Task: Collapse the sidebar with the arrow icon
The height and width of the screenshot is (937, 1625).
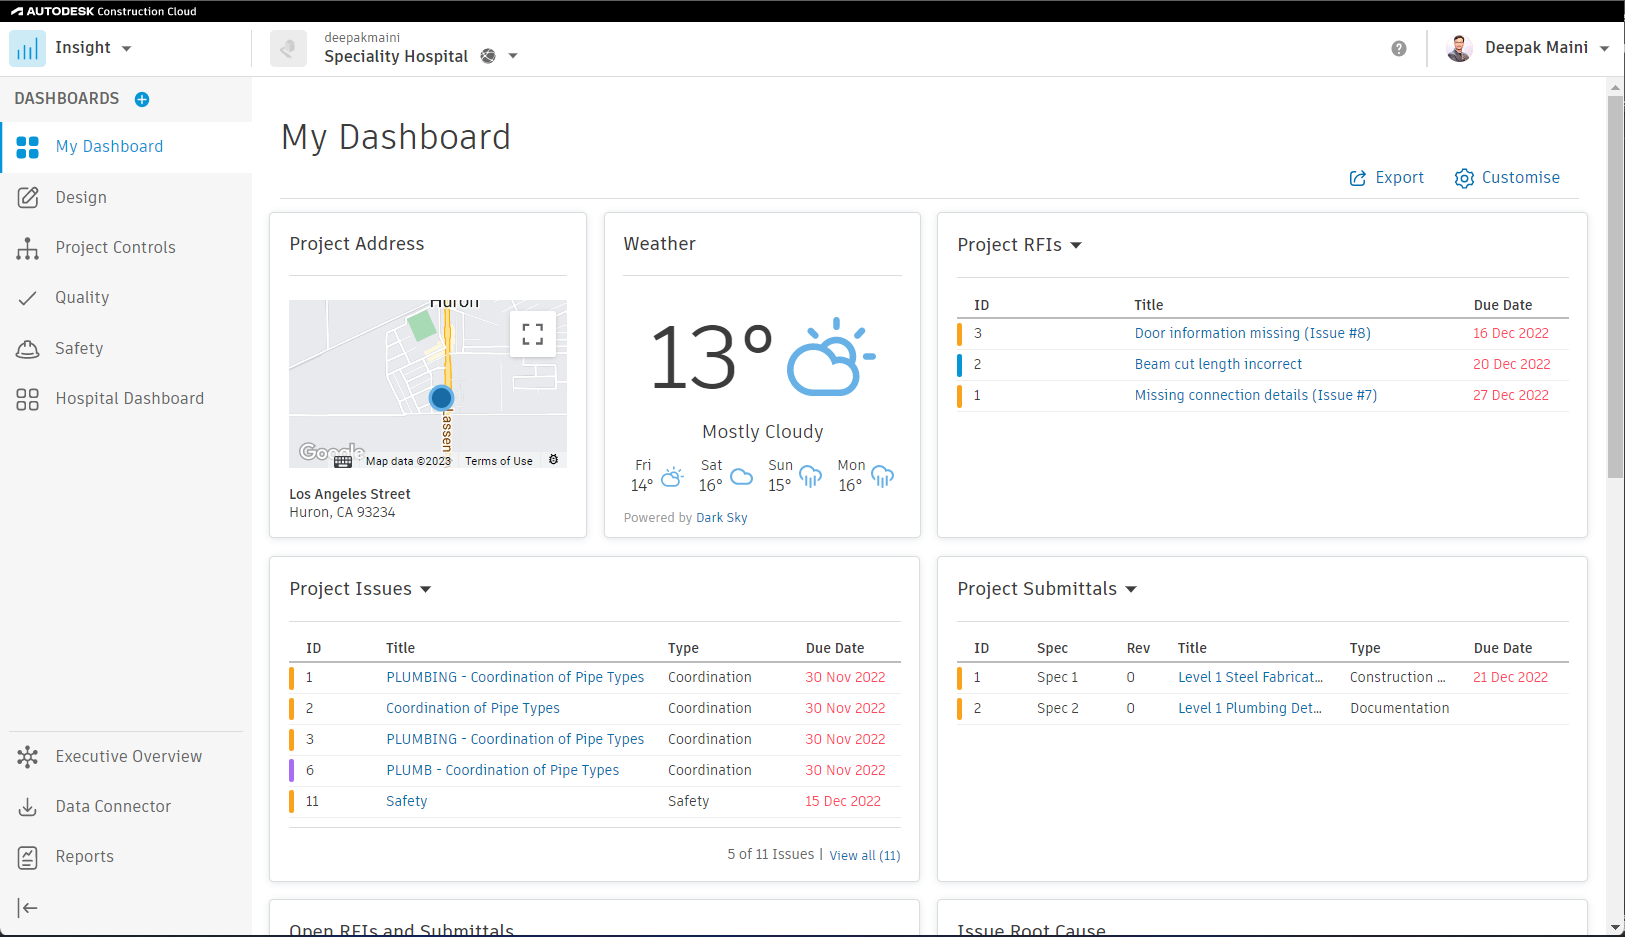Action: tap(28, 907)
